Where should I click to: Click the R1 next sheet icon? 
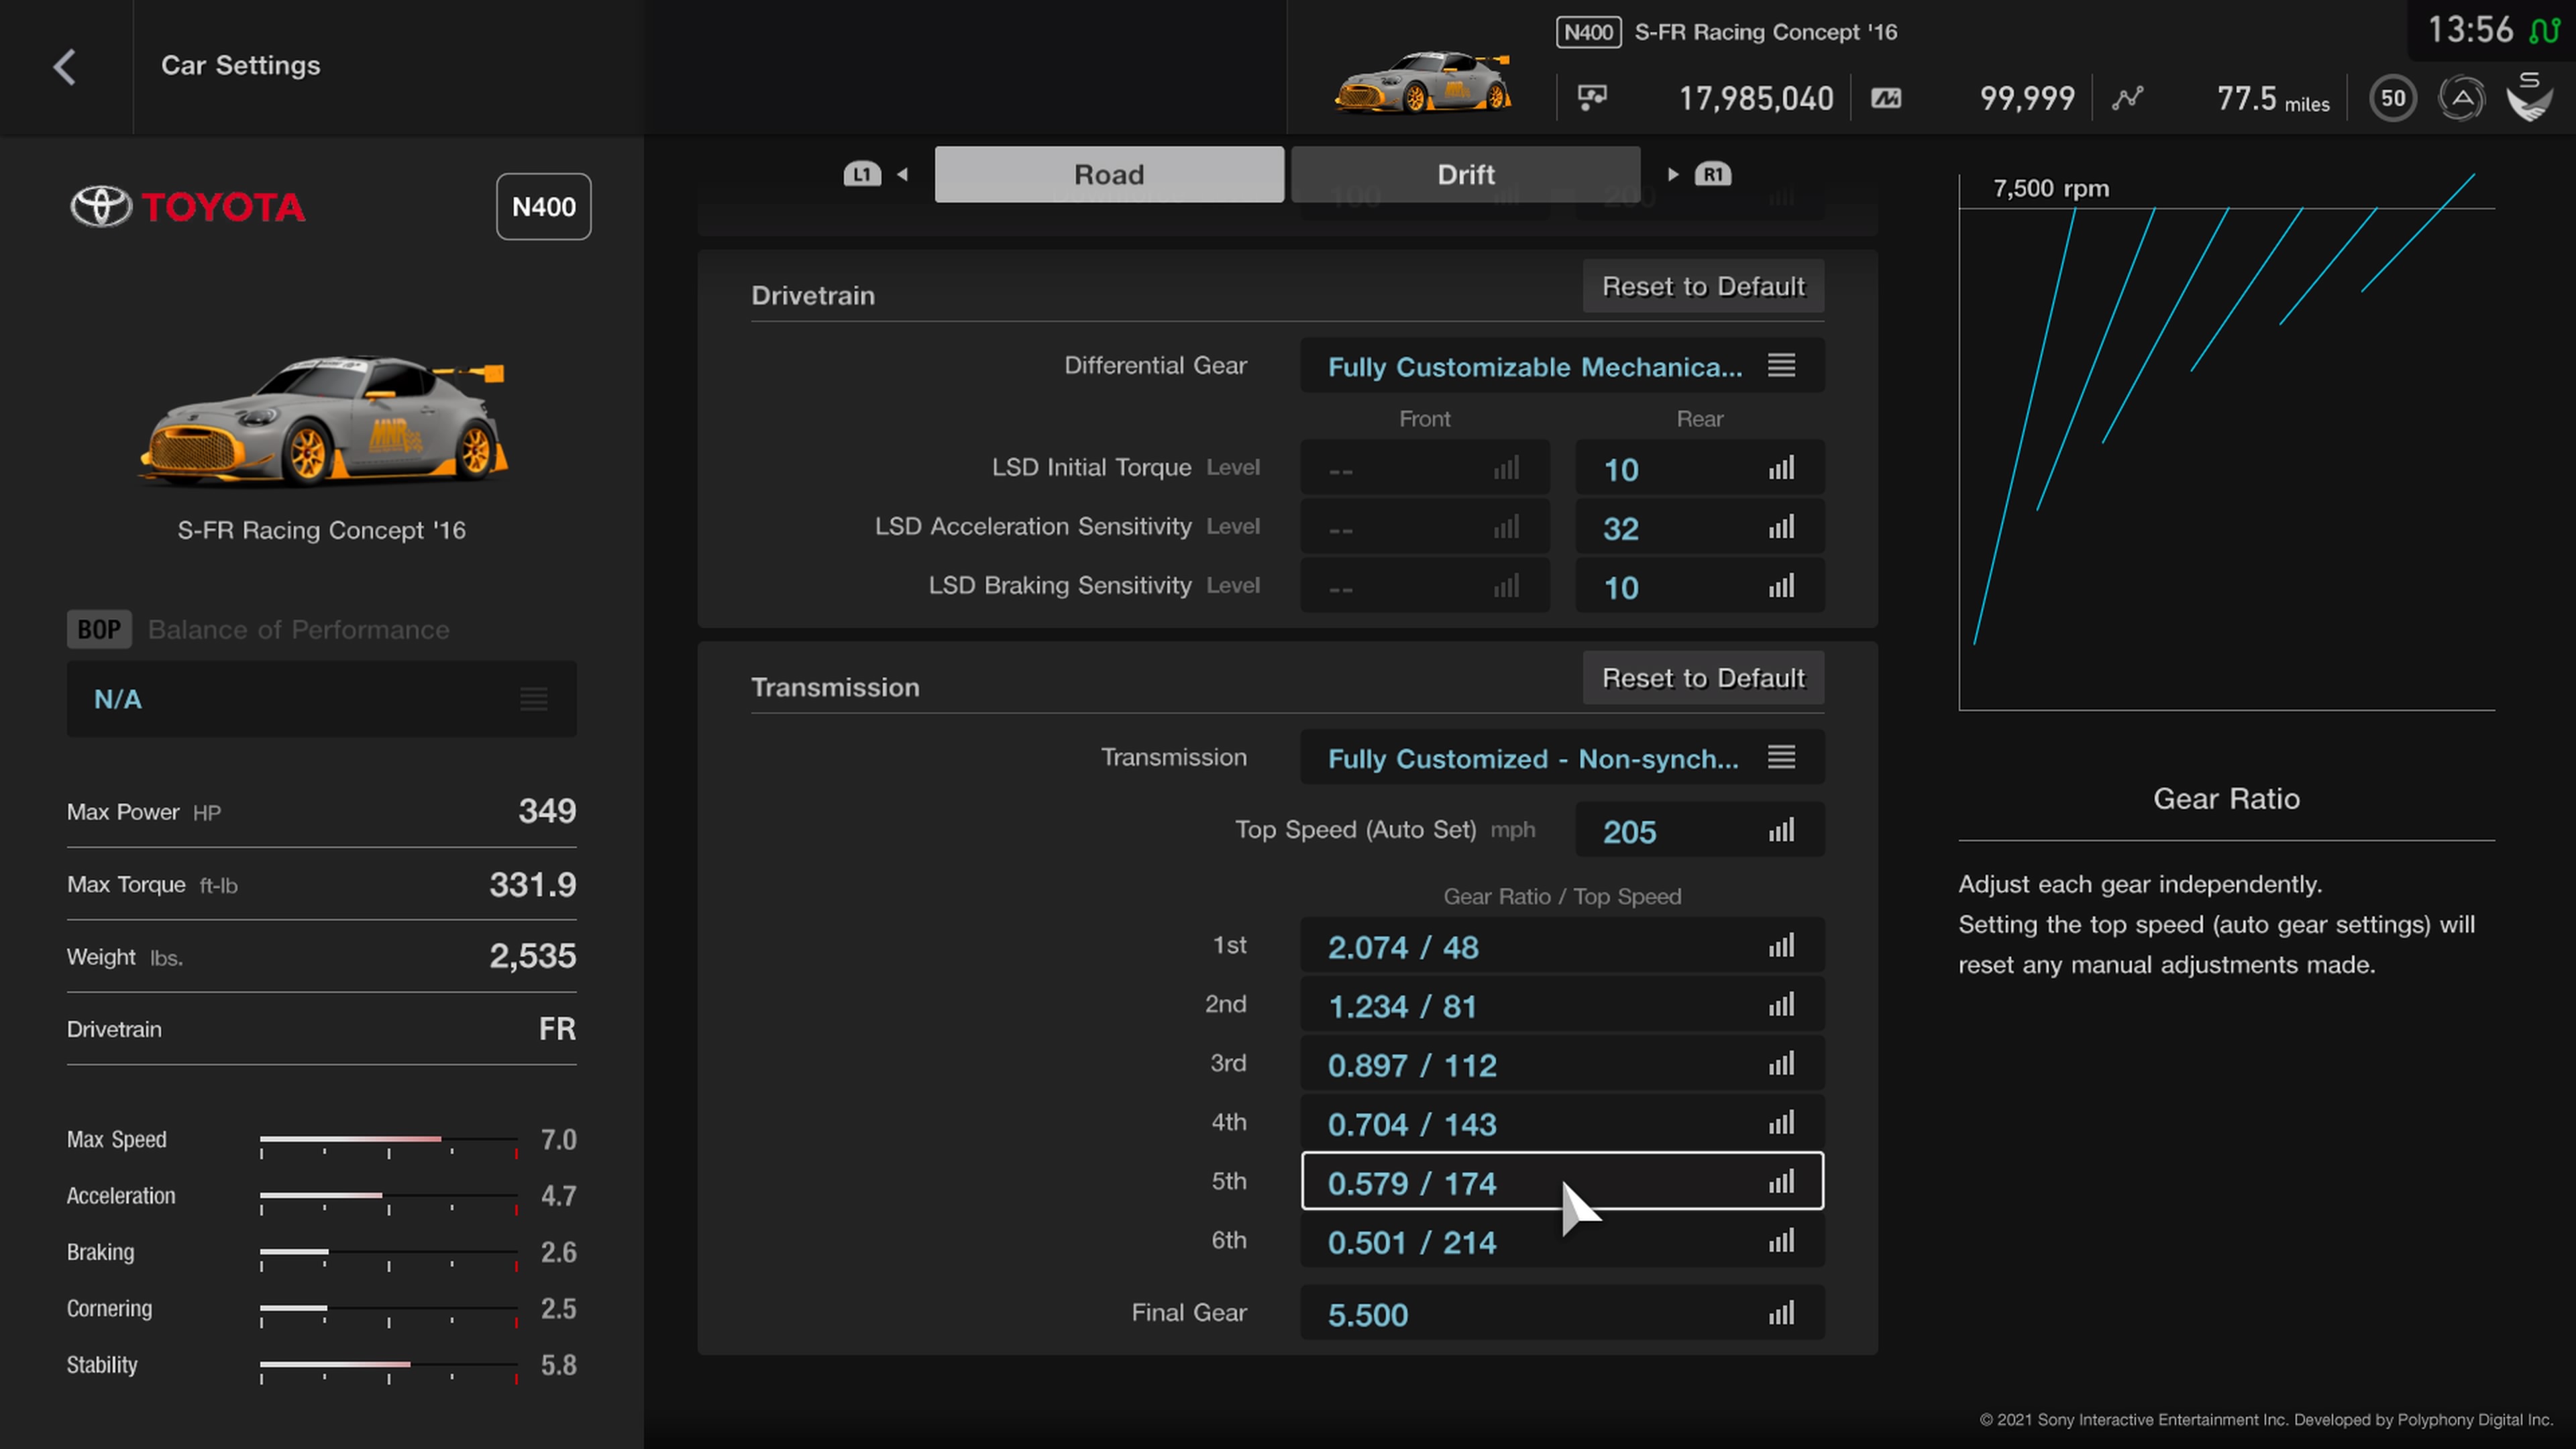tap(1713, 174)
